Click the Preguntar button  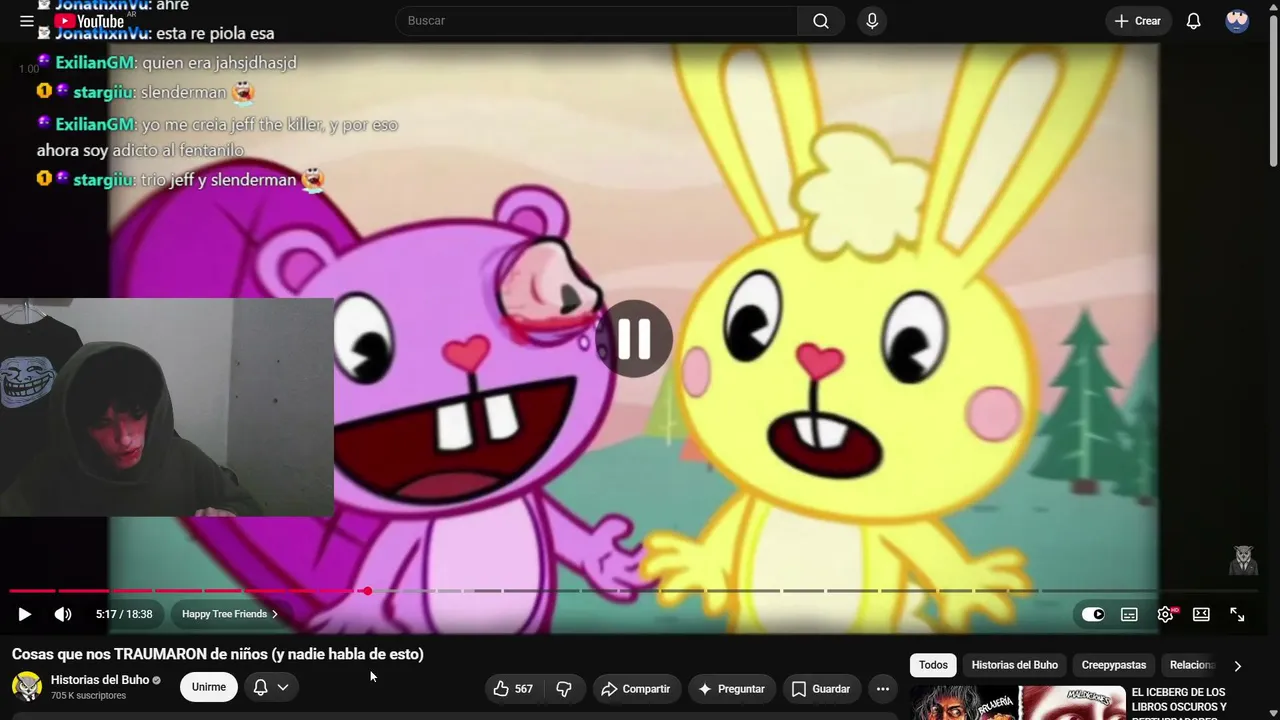pos(731,688)
